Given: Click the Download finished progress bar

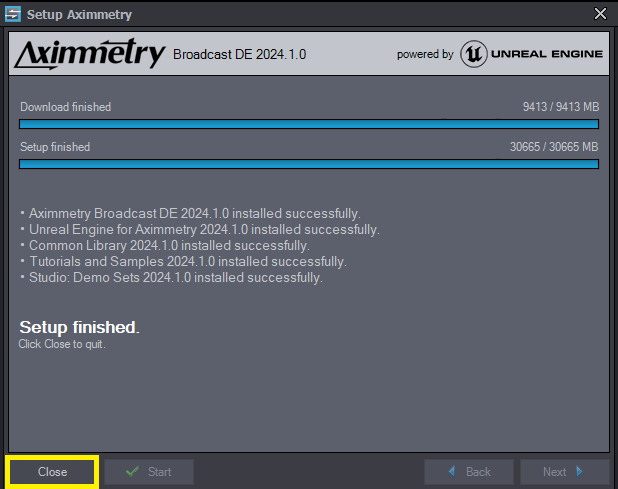Looking at the screenshot, I should pyautogui.click(x=309, y=124).
